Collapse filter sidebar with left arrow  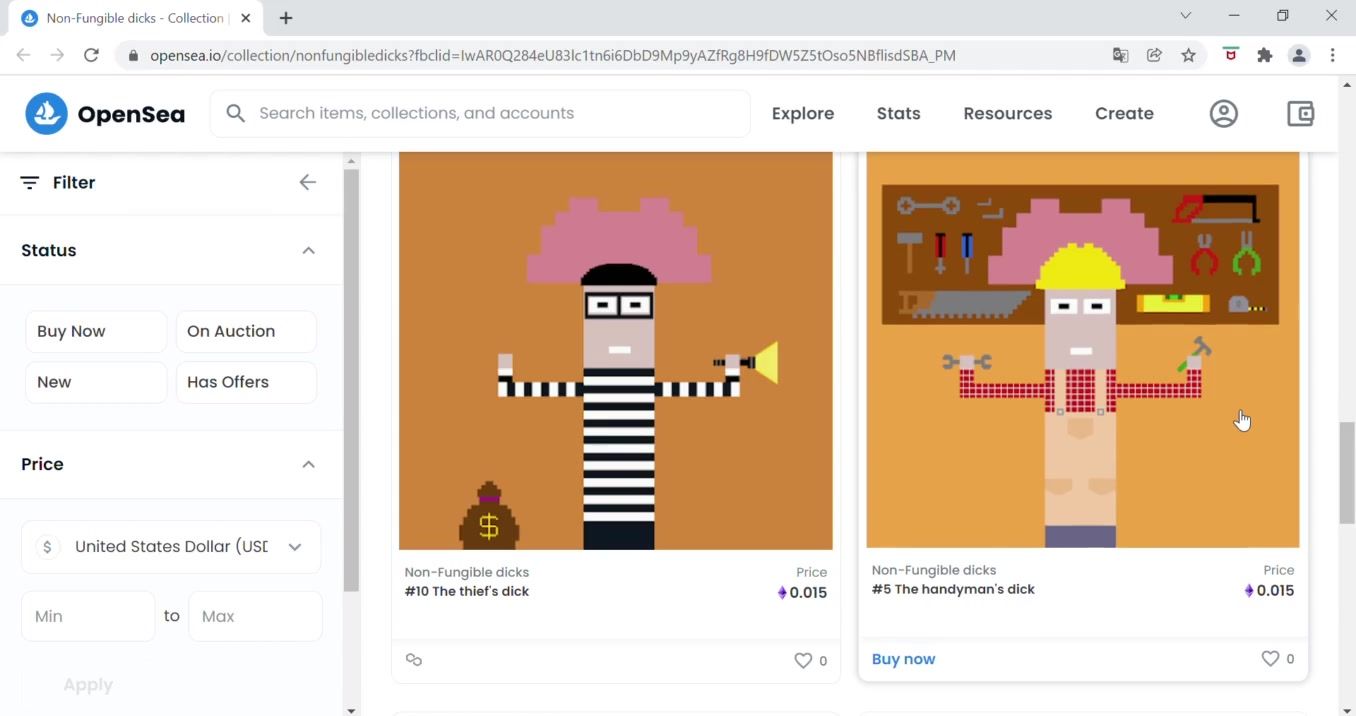point(307,182)
